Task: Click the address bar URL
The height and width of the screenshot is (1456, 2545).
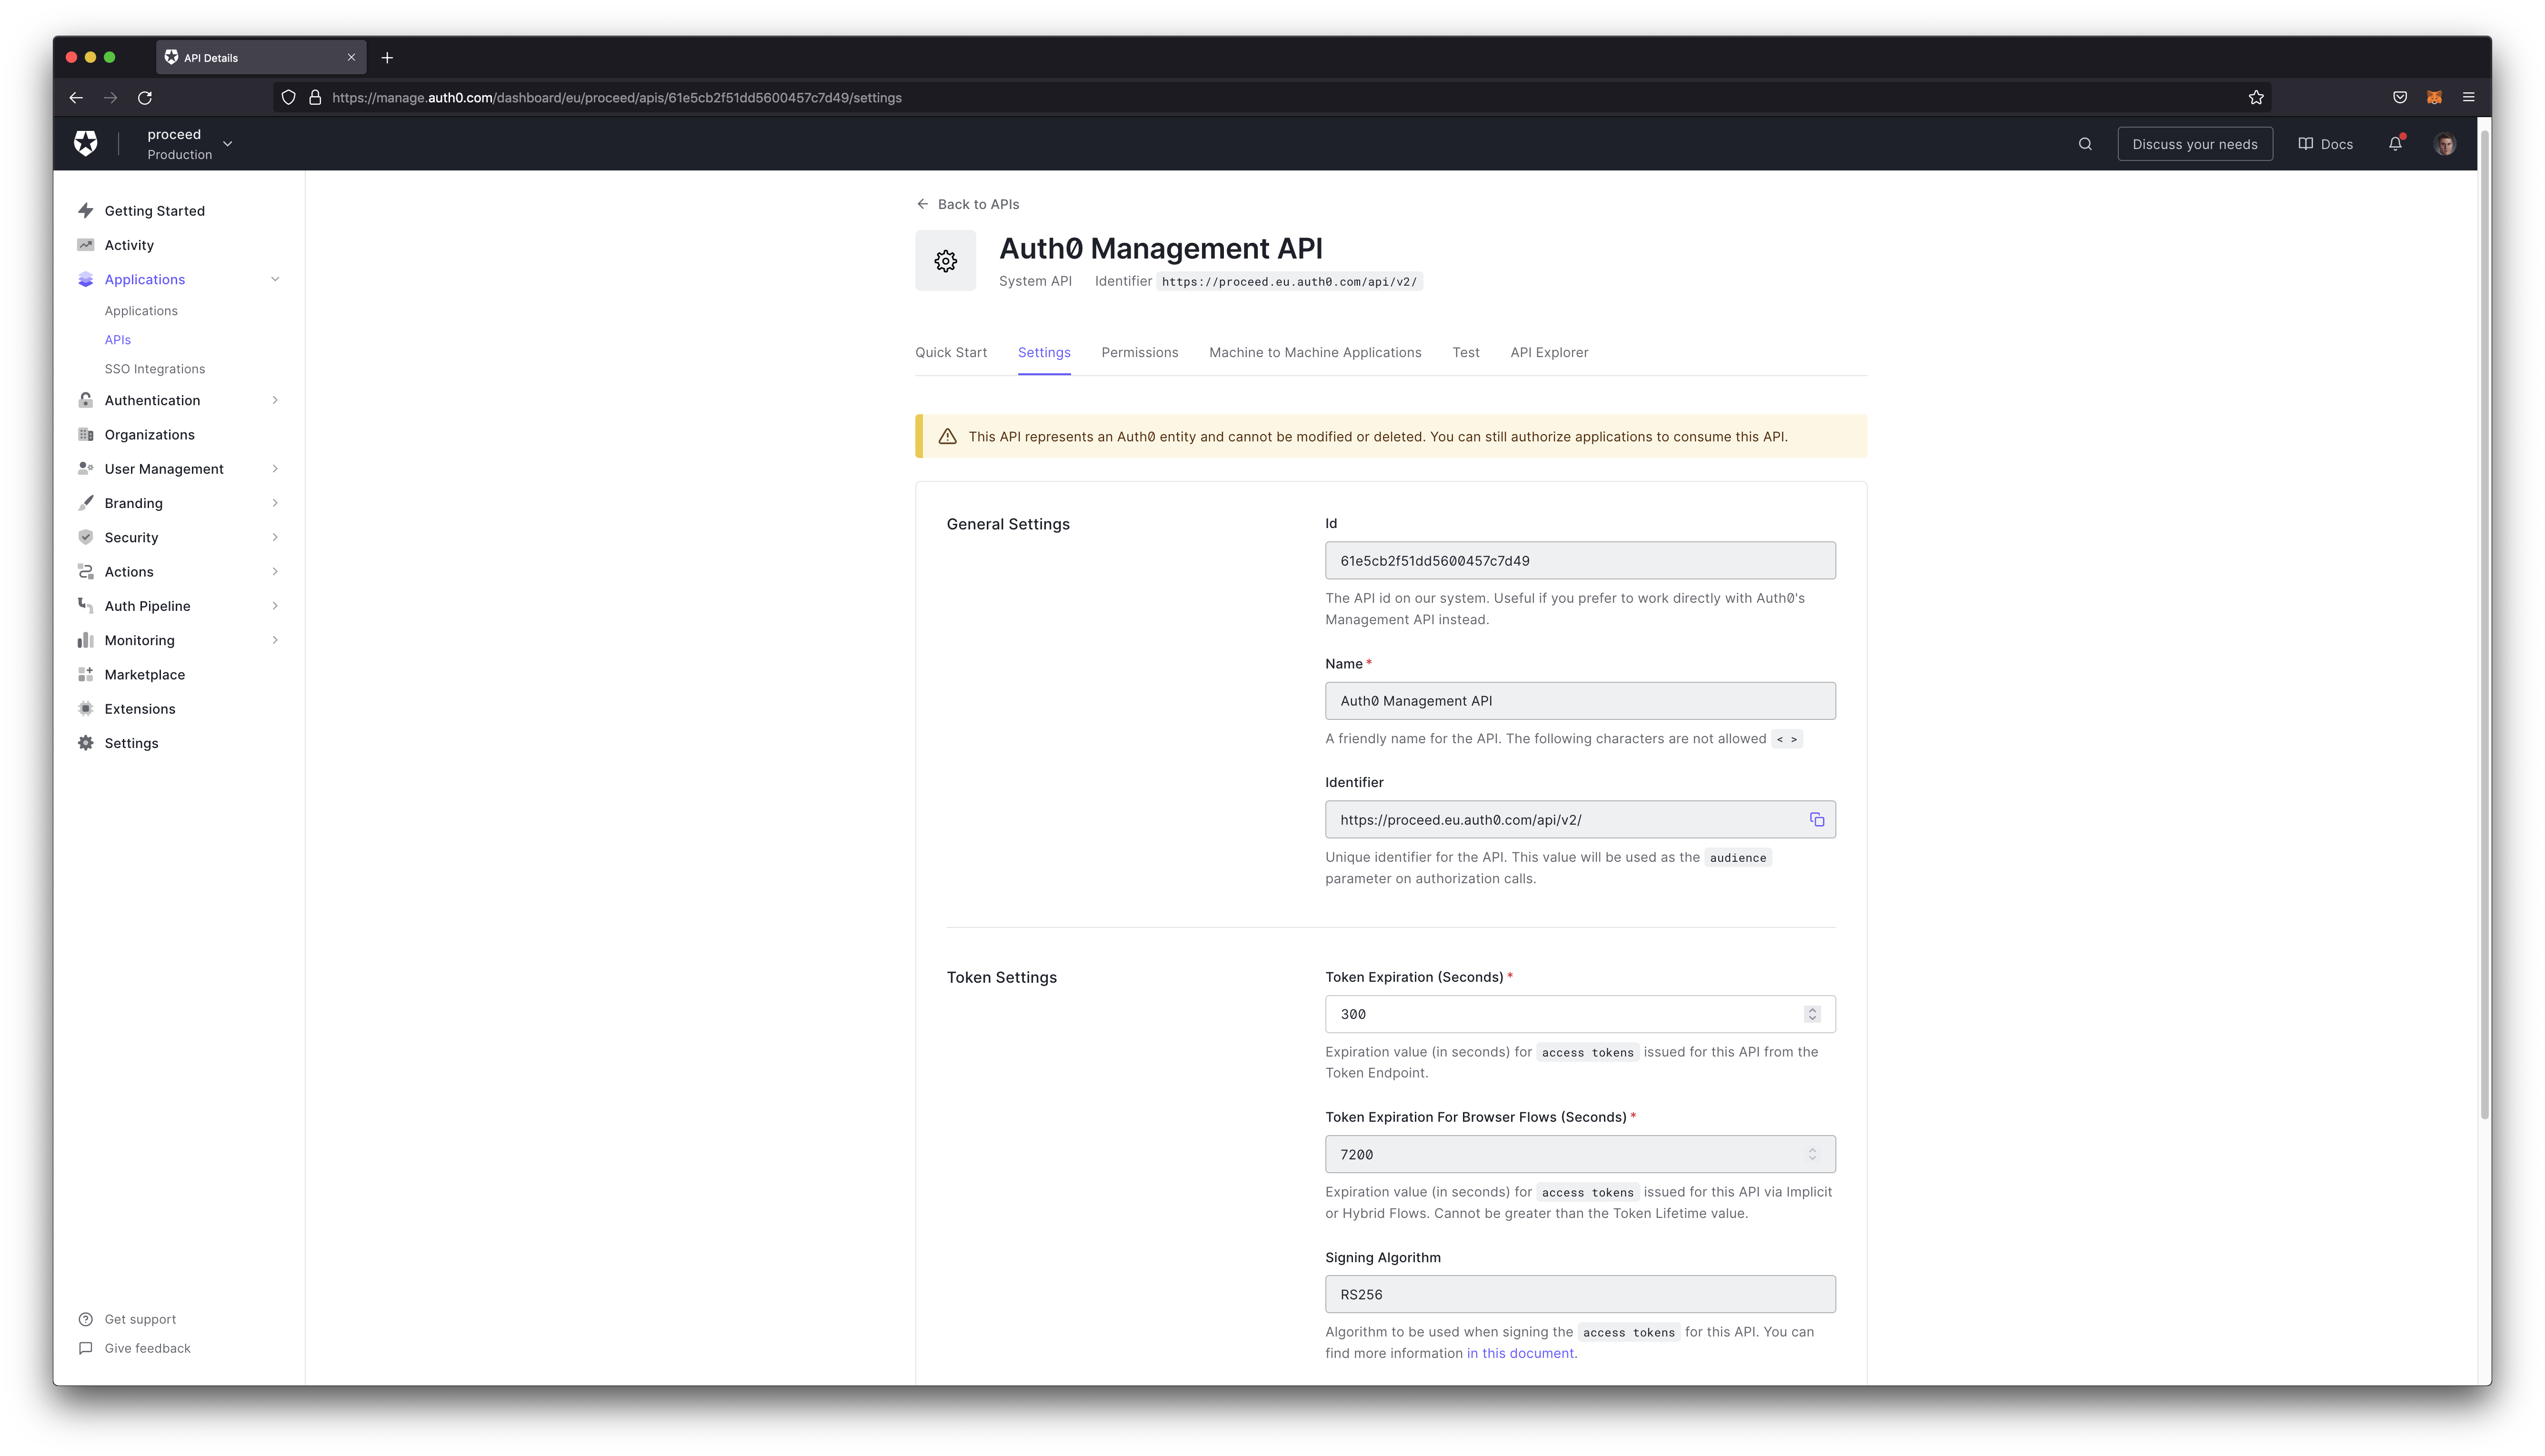Action: pos(617,98)
